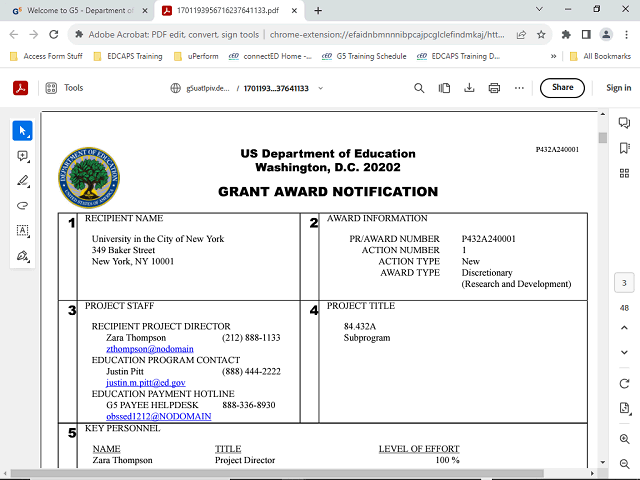Screen dimensions: 640x480
Task: Open uPerform bookmark folder
Action: (x=196, y=56)
